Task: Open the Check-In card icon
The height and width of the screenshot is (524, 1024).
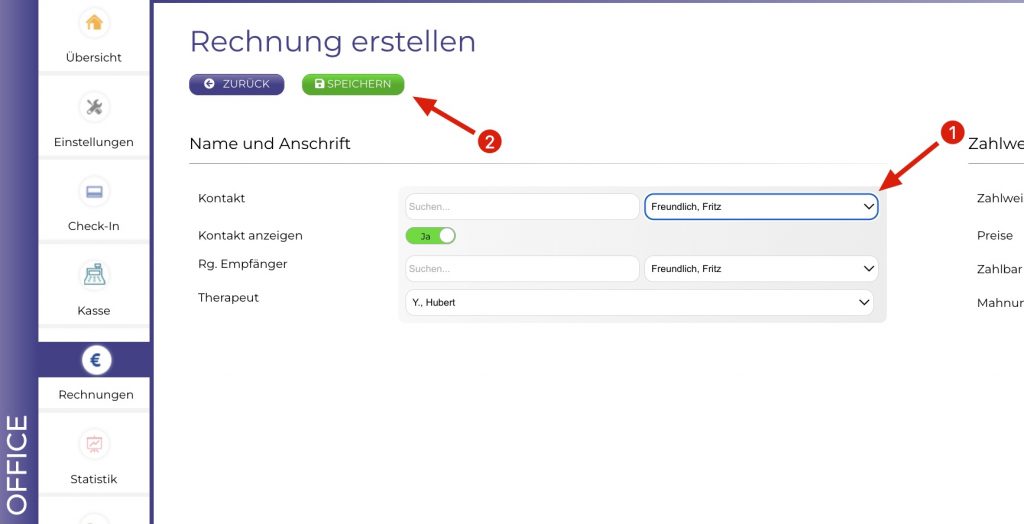Action: (x=94, y=192)
